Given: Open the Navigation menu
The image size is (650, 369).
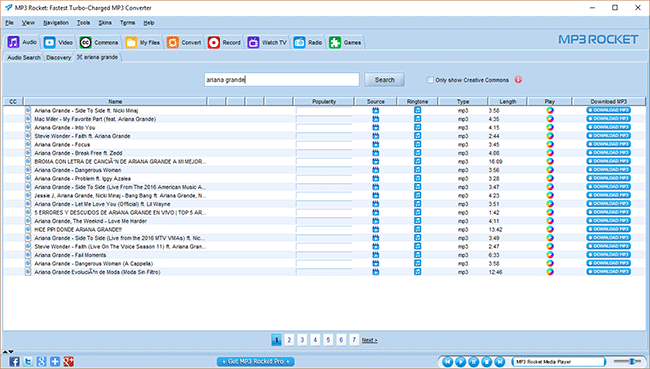Looking at the screenshot, I should (x=56, y=23).
